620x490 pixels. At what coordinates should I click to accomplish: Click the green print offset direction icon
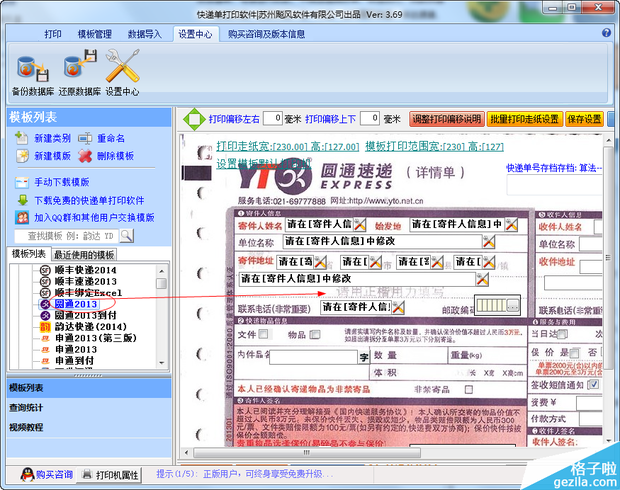194,119
